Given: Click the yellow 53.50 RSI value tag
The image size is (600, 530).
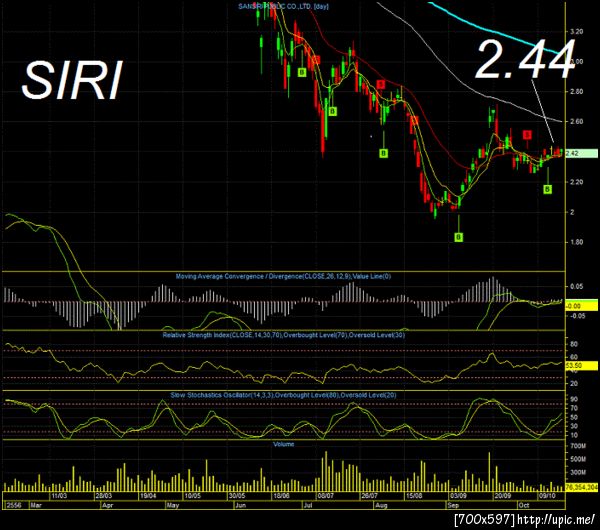Looking at the screenshot, I should (581, 366).
